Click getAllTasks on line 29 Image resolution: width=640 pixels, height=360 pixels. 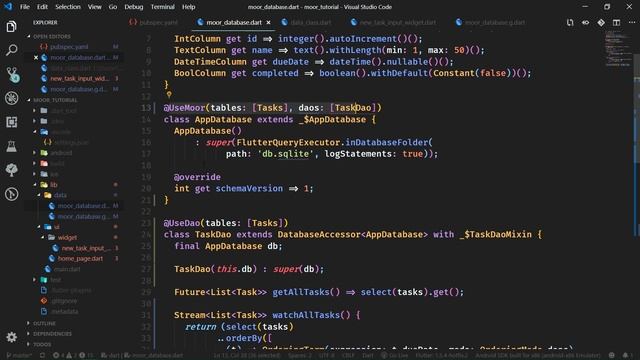click(x=306, y=292)
